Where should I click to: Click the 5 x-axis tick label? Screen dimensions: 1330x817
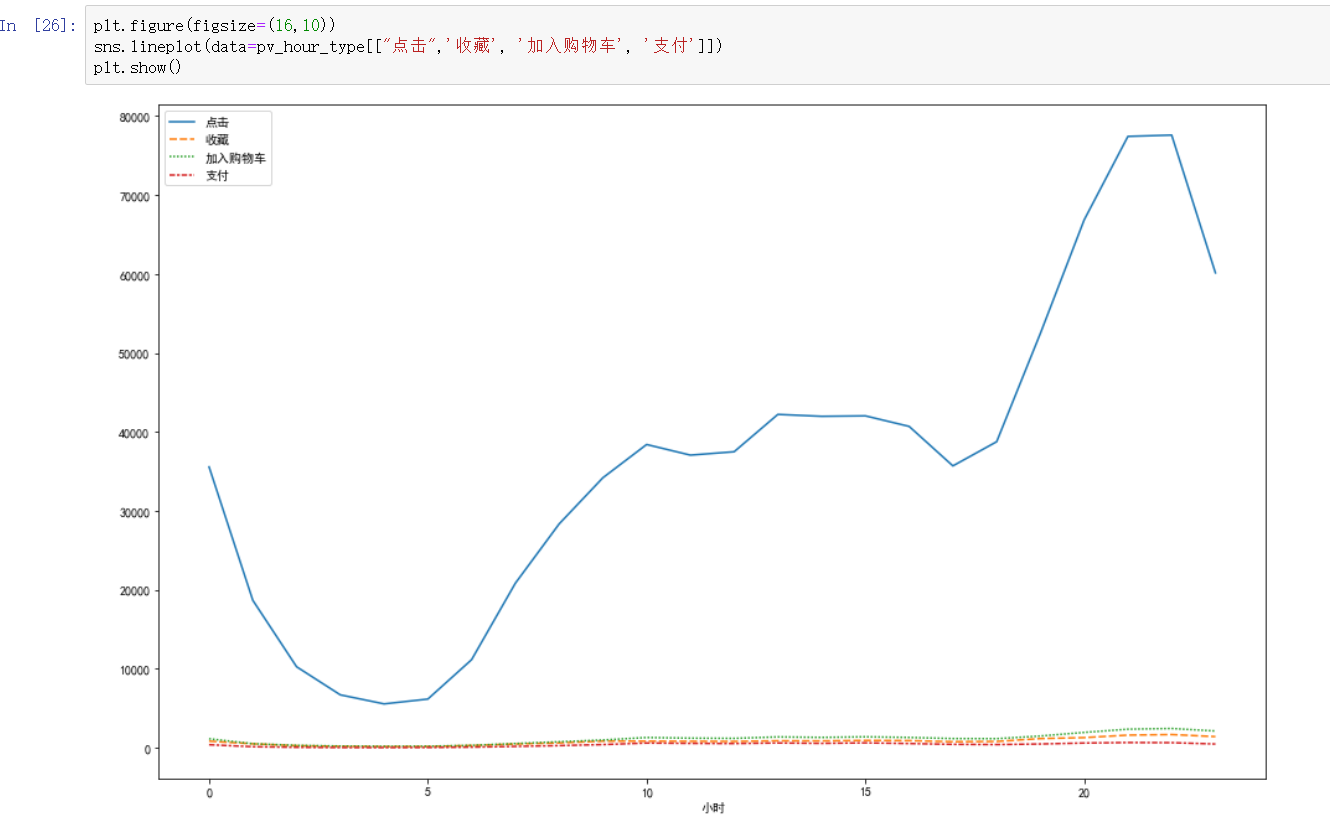click(428, 792)
